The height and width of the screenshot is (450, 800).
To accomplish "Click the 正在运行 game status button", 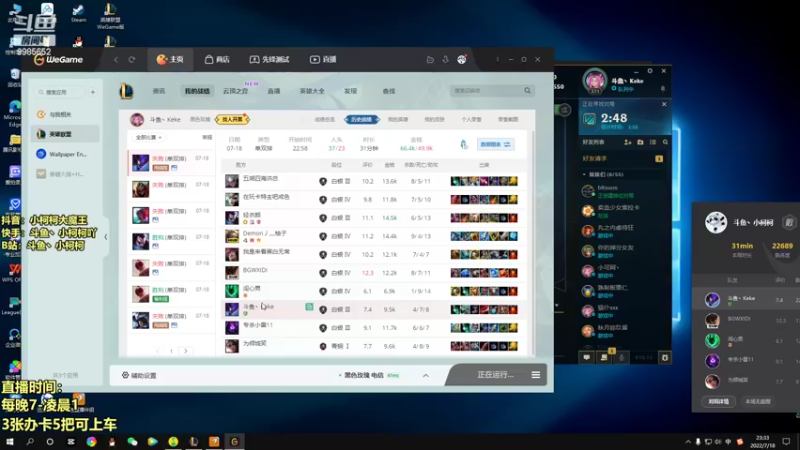I will click(x=495, y=375).
